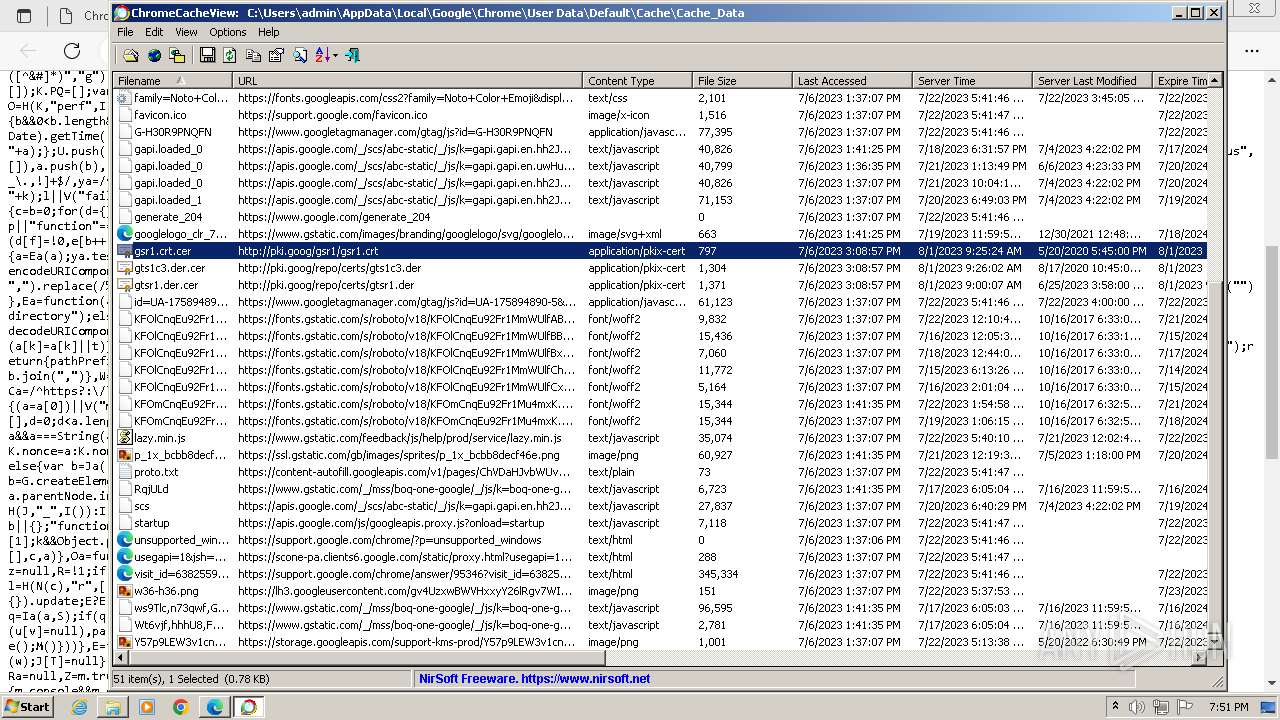
Task: Click file icon of gsr1.crt.cer row
Action: point(124,251)
